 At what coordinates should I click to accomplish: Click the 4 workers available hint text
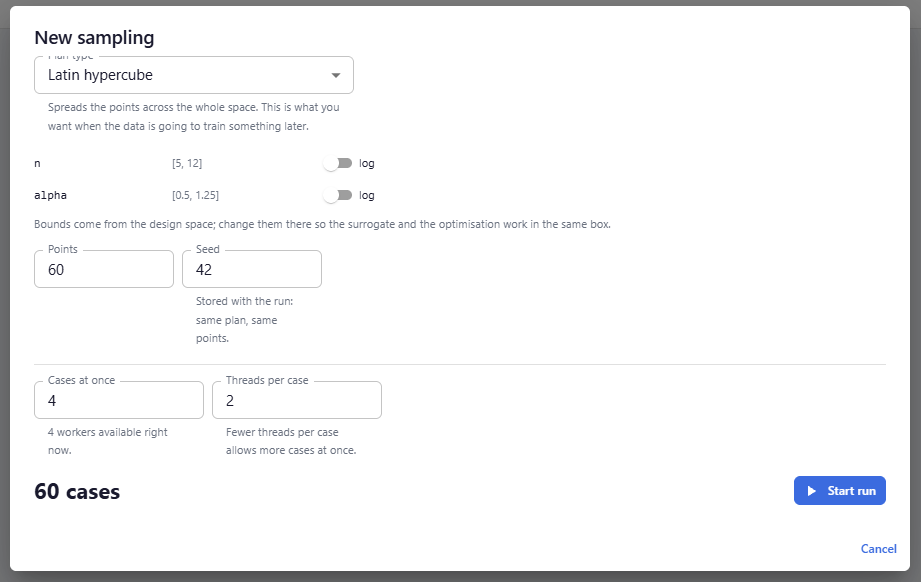coord(107,441)
